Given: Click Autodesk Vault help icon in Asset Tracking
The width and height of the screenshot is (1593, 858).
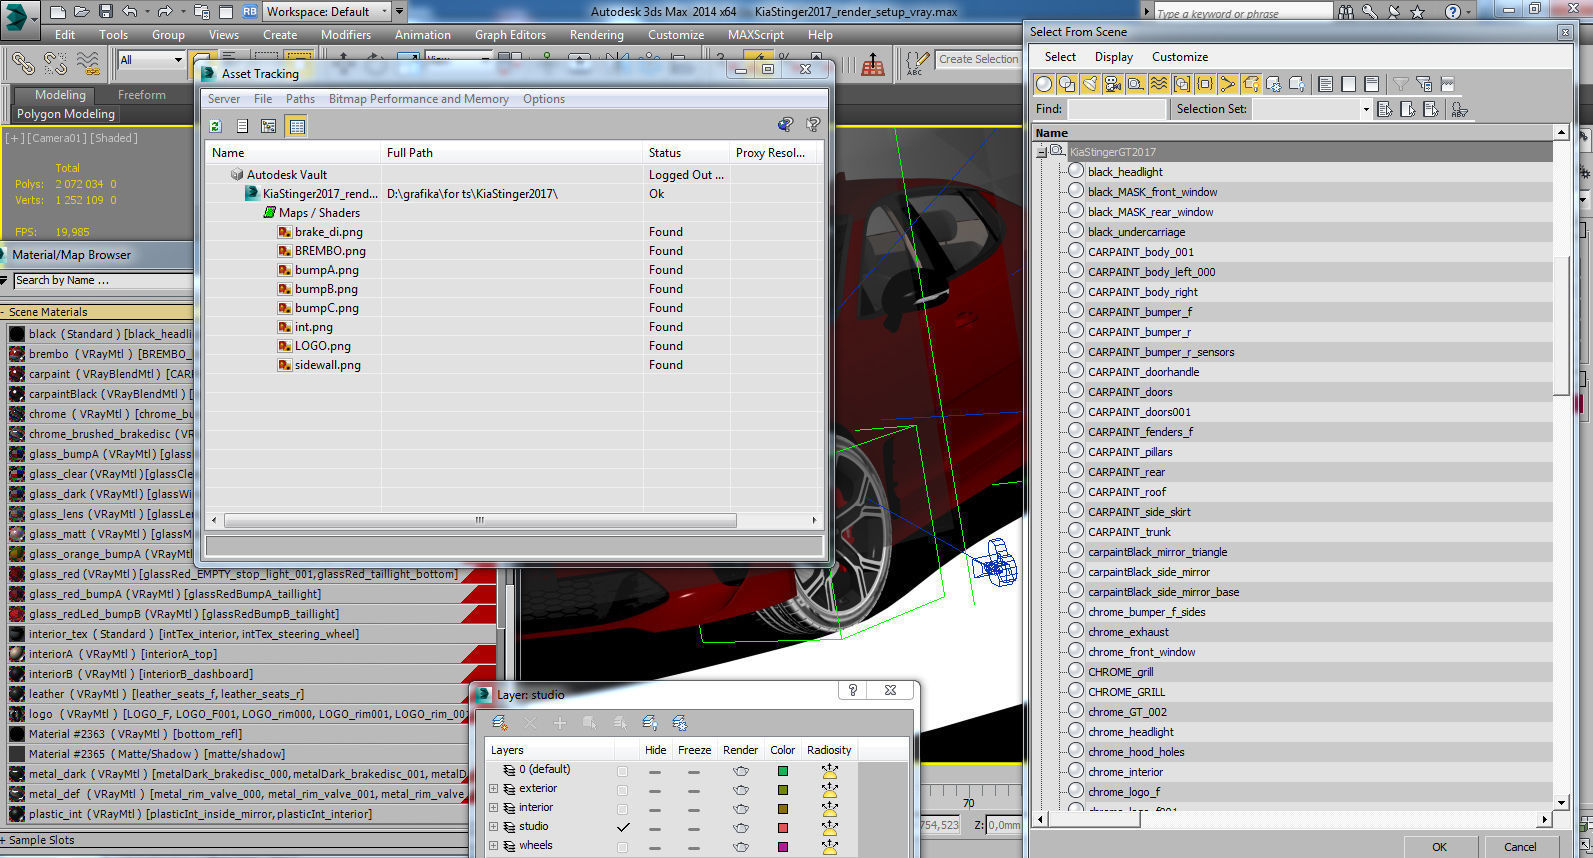Looking at the screenshot, I should pyautogui.click(x=785, y=125).
